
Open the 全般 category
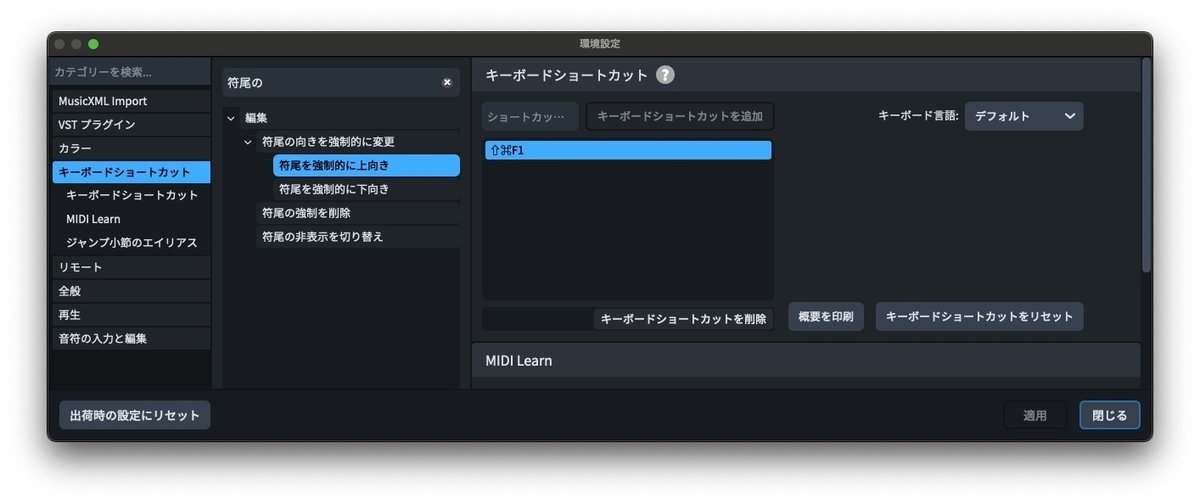point(131,291)
